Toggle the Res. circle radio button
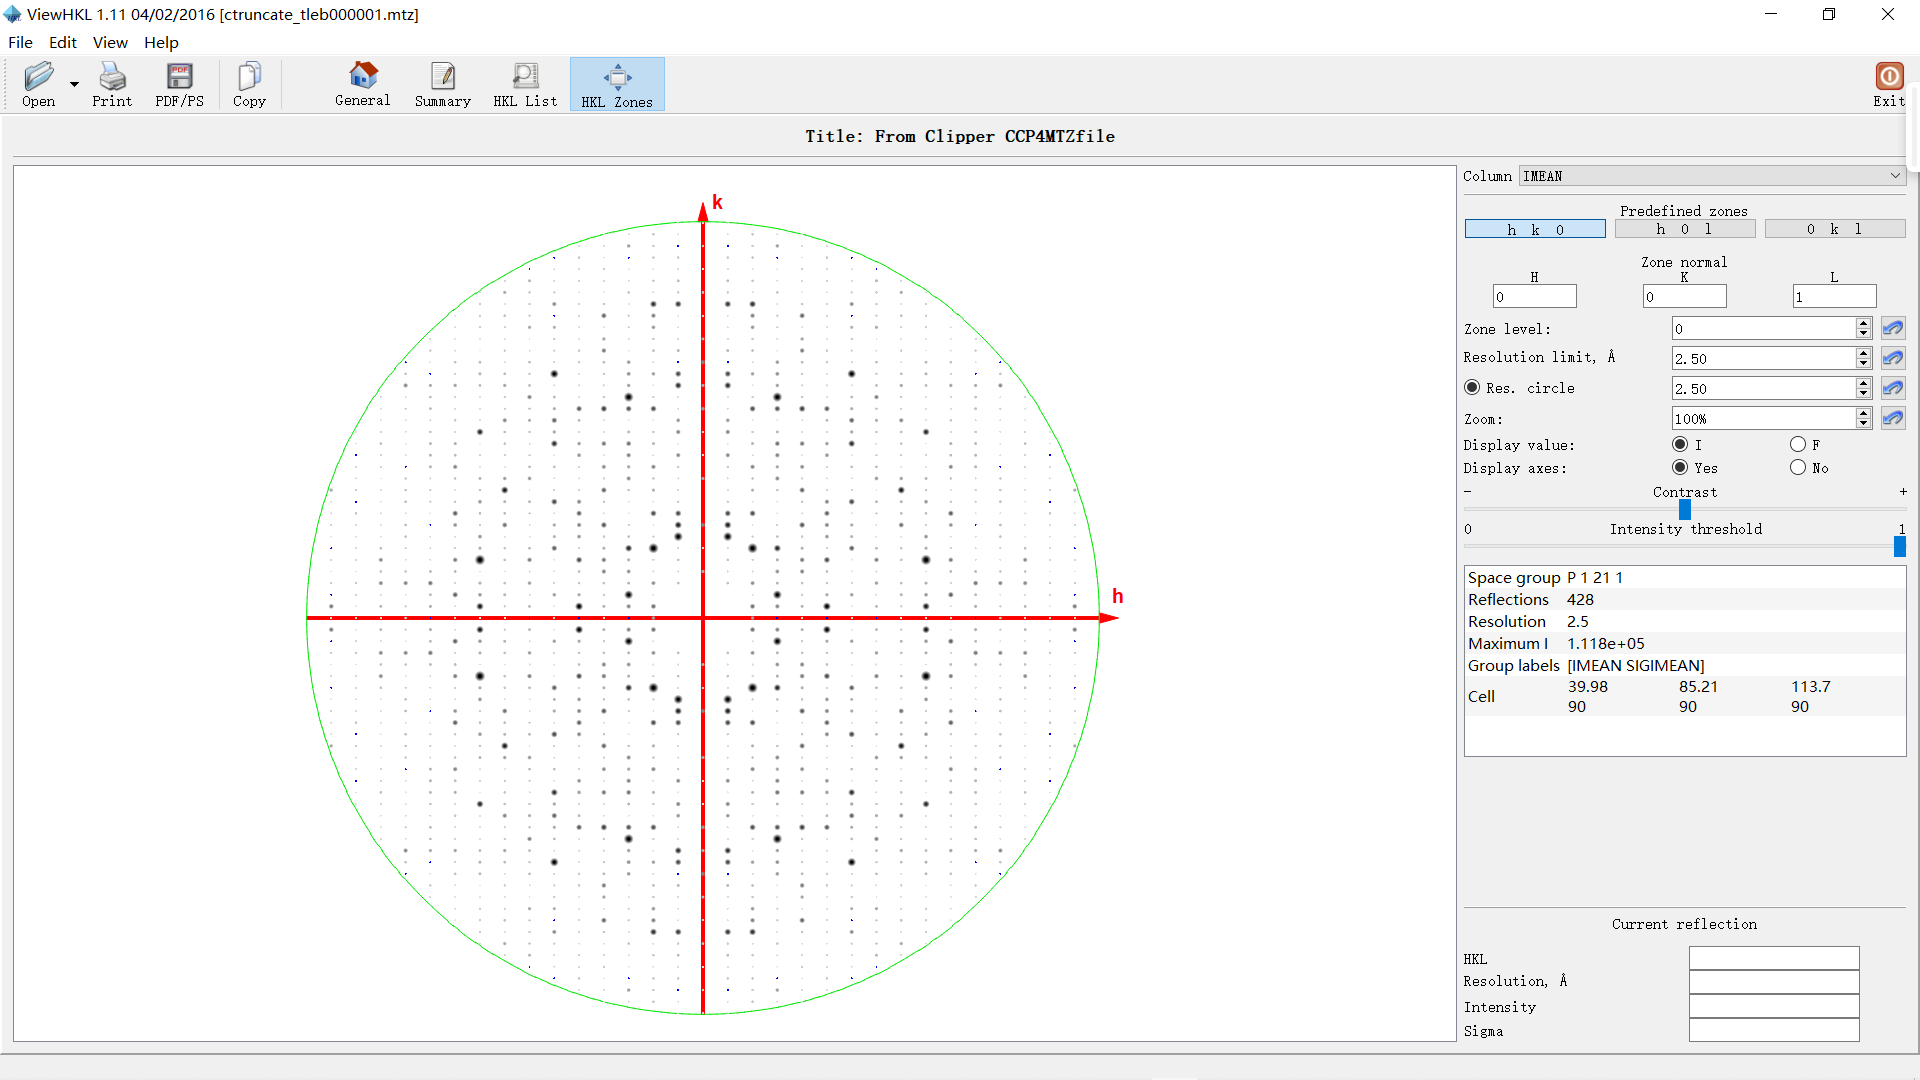The height and width of the screenshot is (1080, 1920). click(x=1472, y=388)
